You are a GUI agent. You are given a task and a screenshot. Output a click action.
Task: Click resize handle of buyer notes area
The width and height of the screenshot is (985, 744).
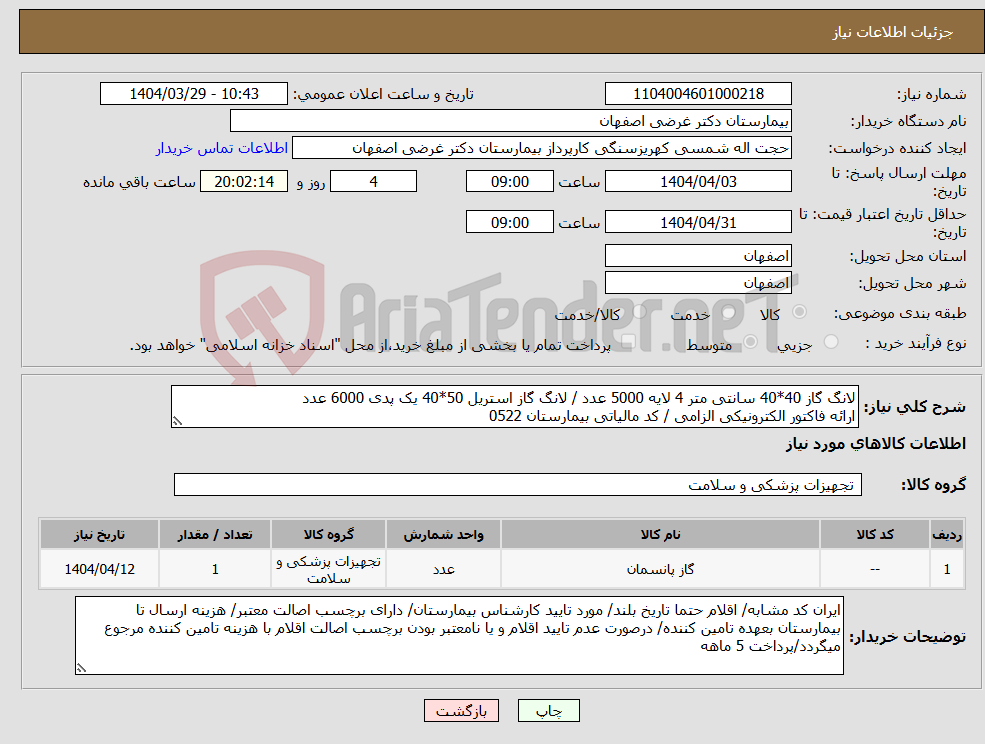[81, 669]
